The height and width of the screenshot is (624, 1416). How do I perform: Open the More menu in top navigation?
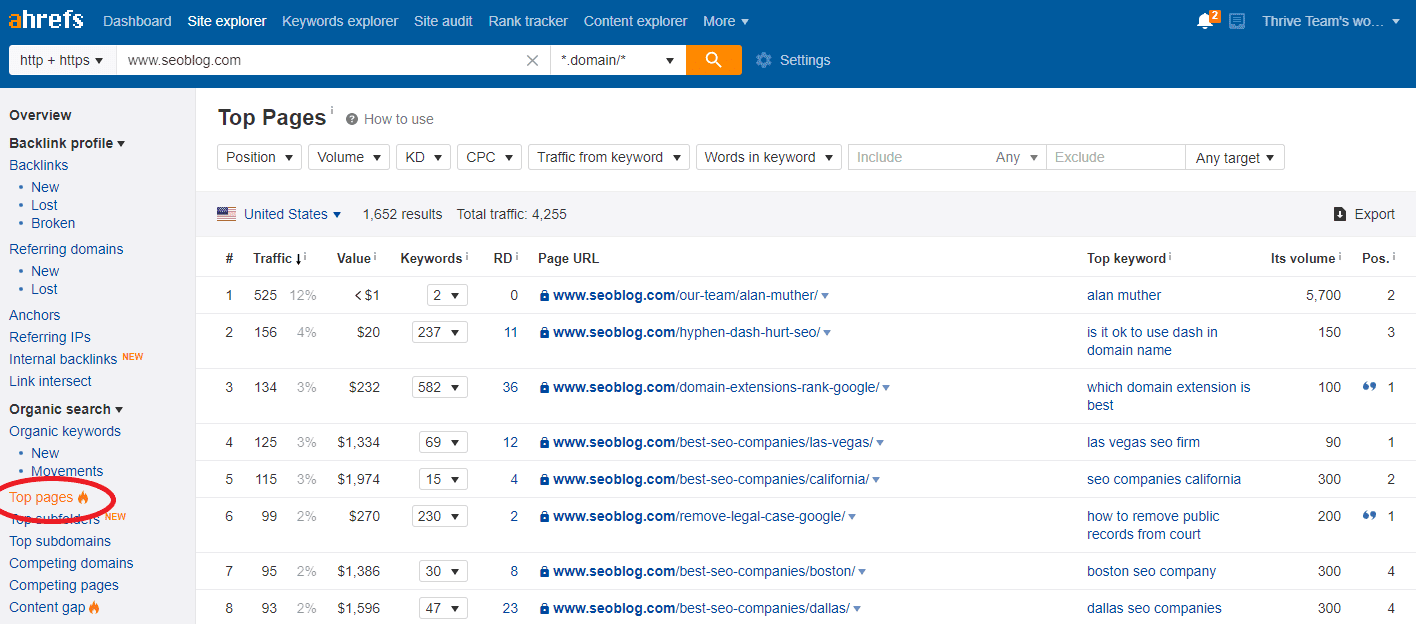tap(726, 21)
